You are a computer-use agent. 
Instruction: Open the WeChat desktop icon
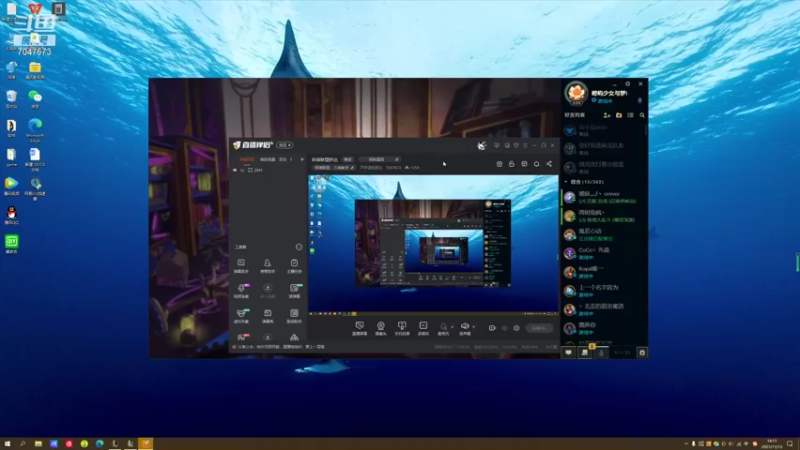coord(35,98)
